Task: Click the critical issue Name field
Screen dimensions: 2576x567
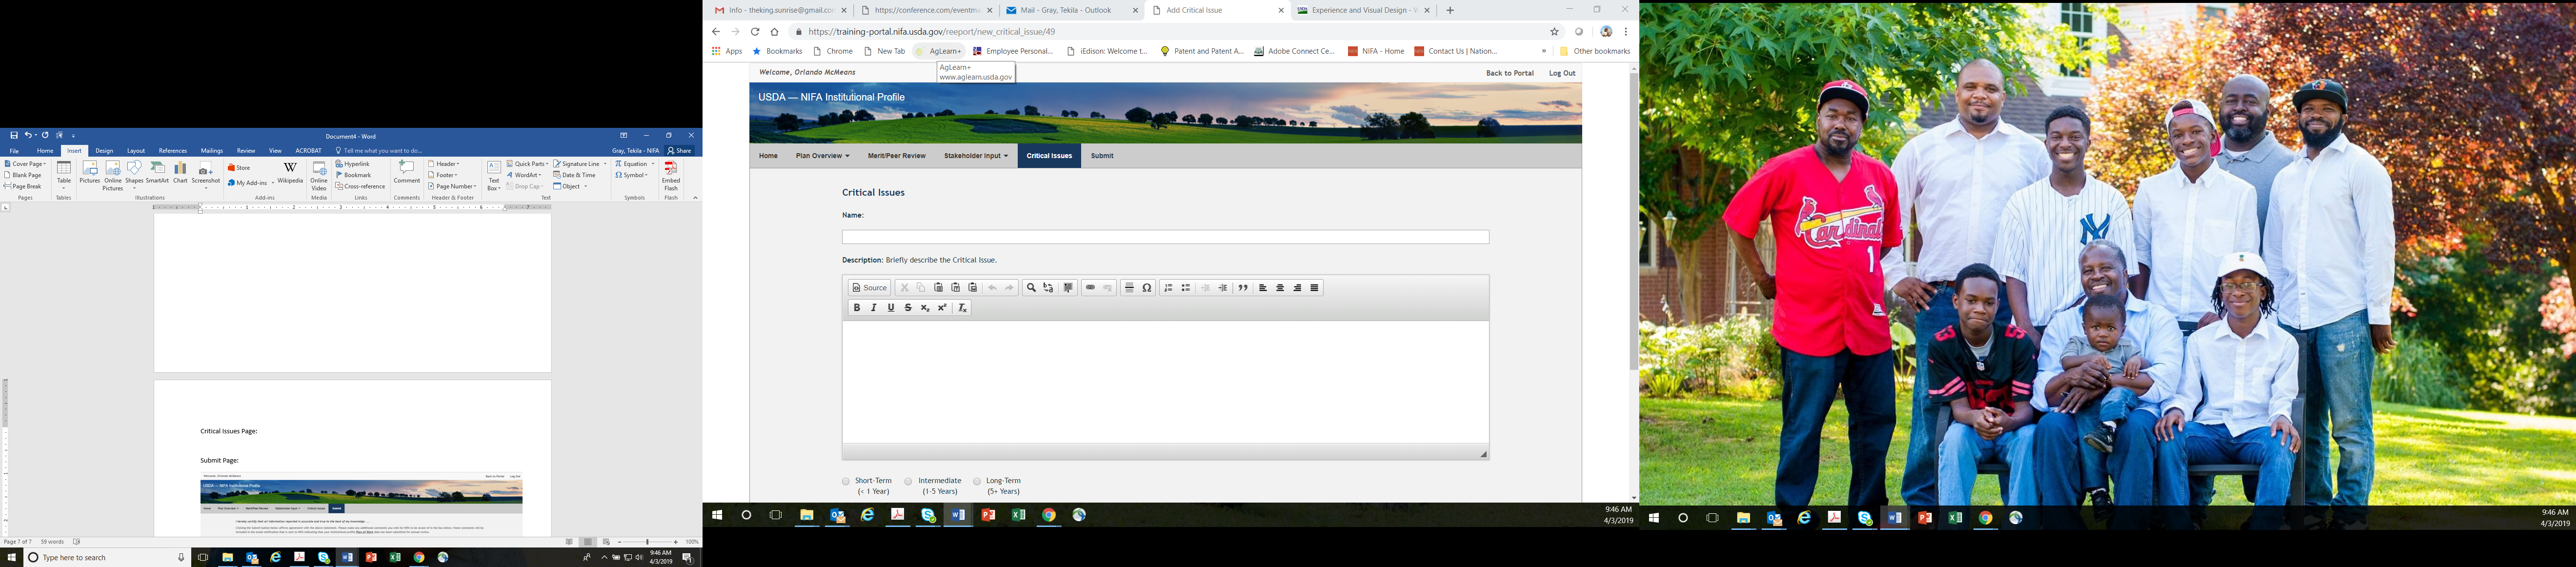Action: (1165, 237)
